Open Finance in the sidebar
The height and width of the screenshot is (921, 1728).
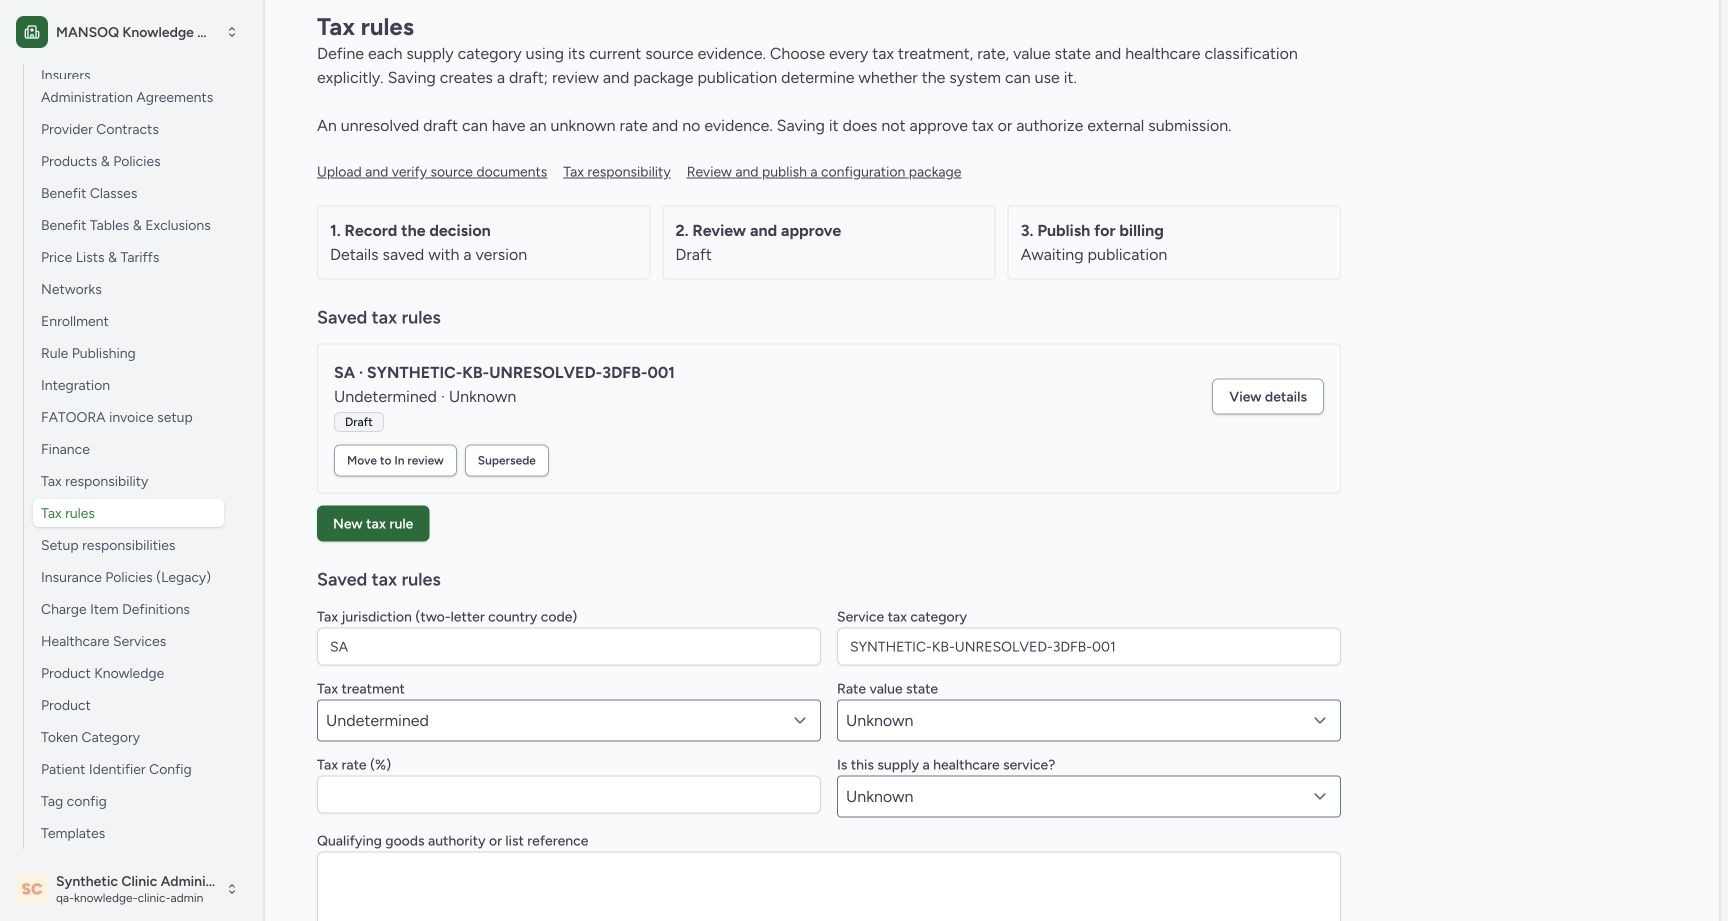click(x=65, y=449)
